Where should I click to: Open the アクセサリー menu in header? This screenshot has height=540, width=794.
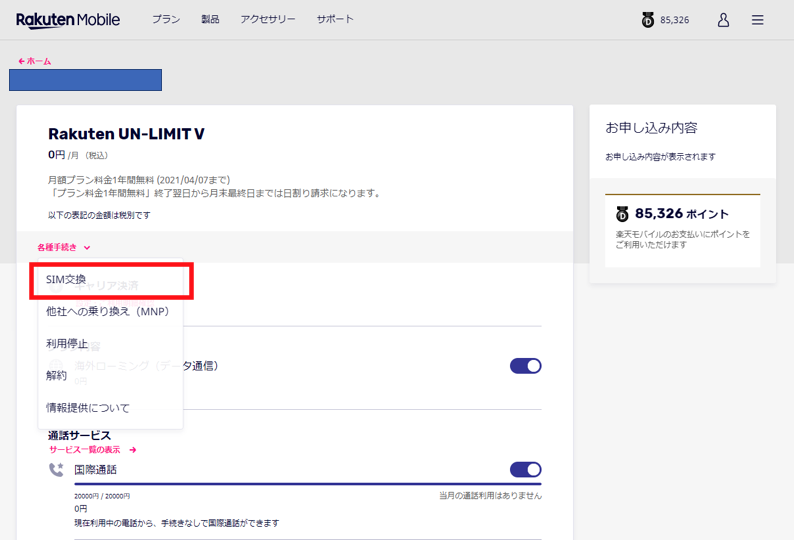click(268, 19)
